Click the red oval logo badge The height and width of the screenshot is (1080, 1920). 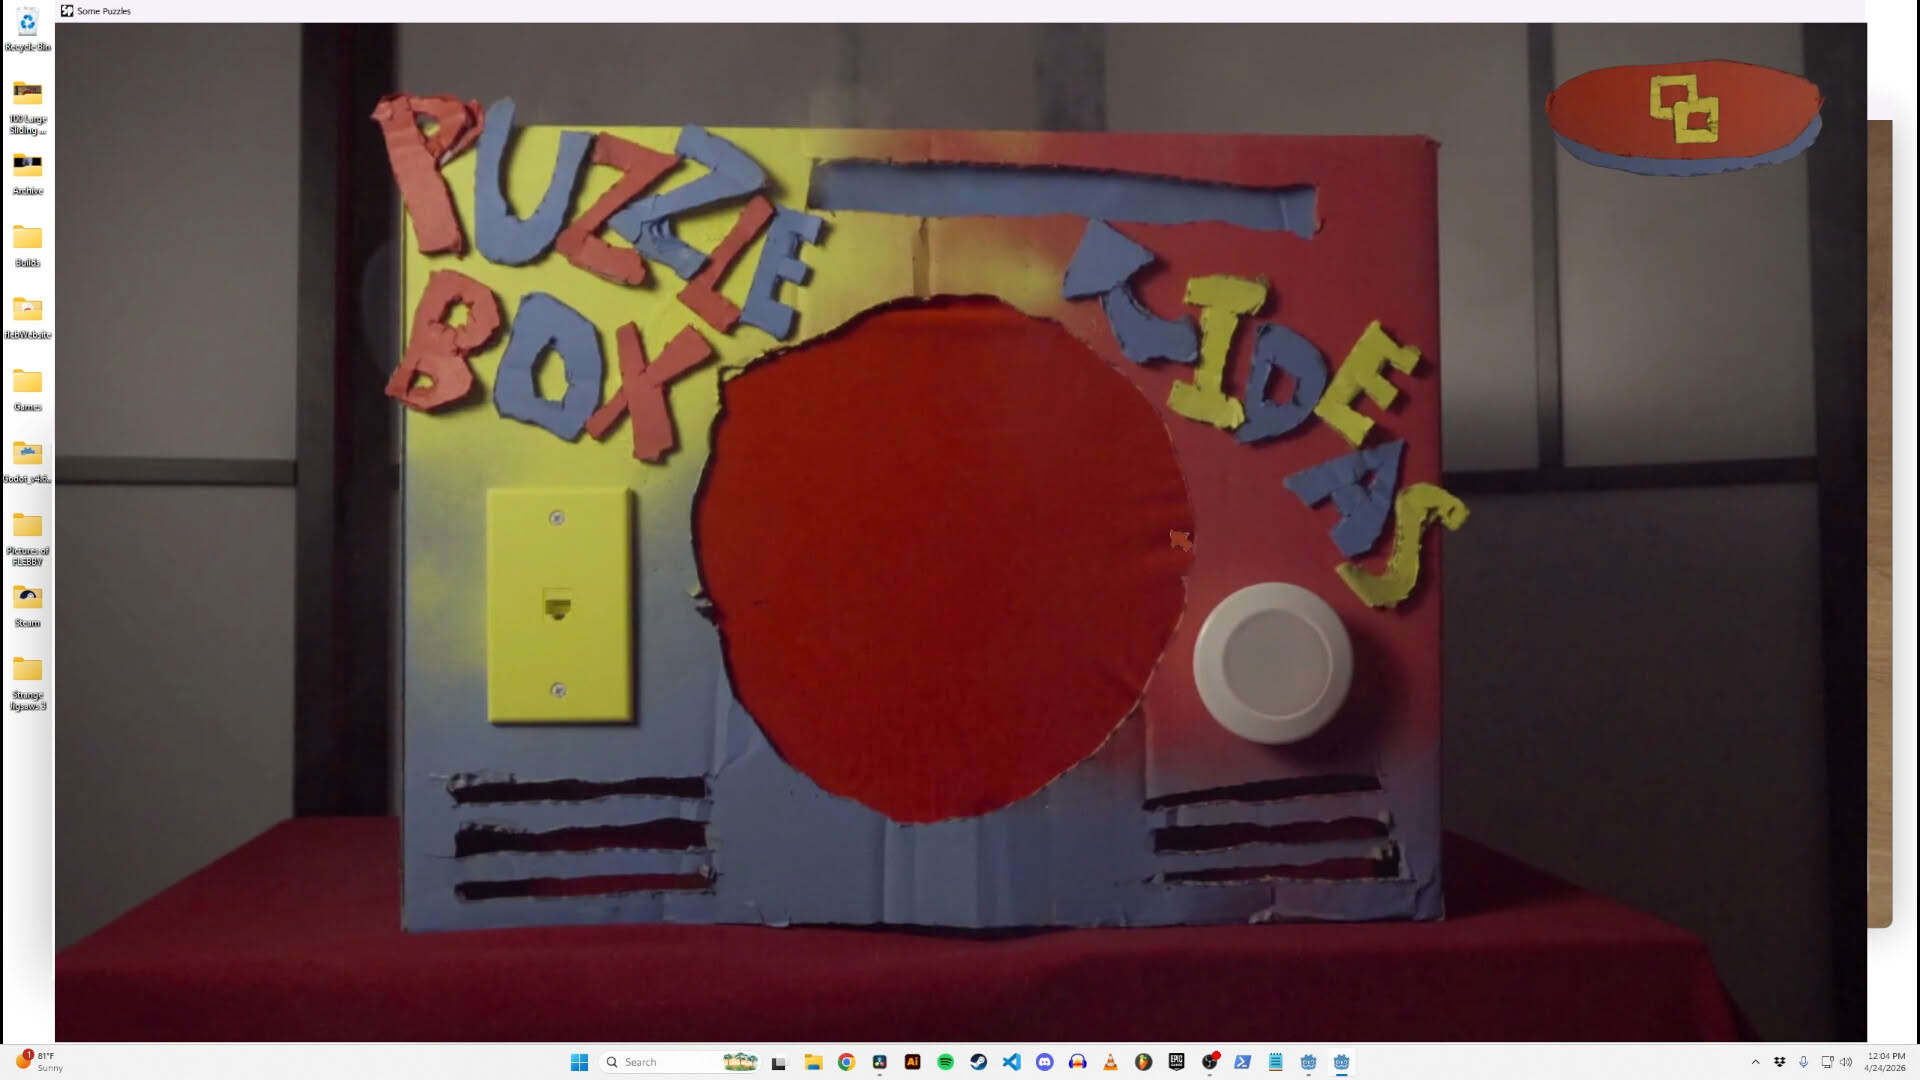(x=1684, y=116)
